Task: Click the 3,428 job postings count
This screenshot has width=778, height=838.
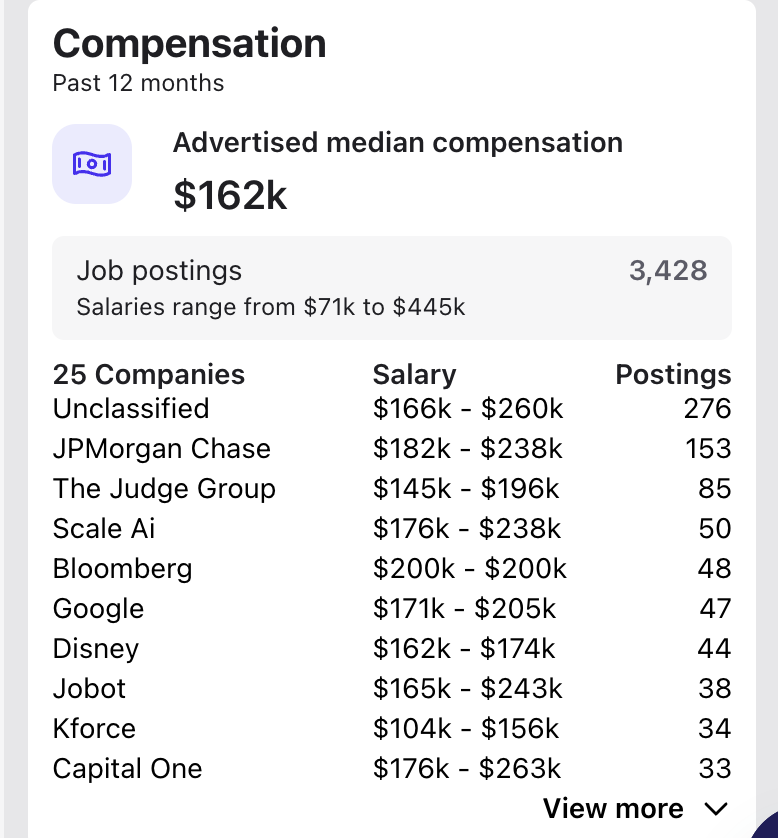Action: [x=668, y=270]
